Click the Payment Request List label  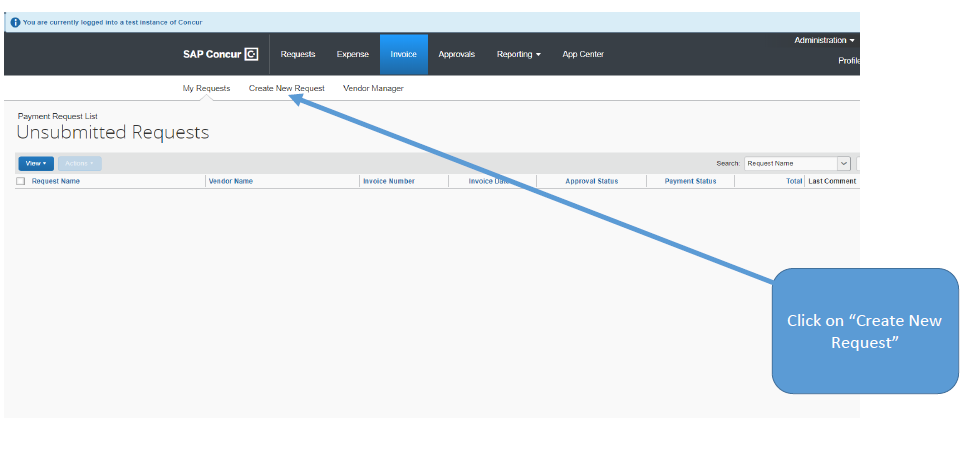pyautogui.click(x=58, y=116)
